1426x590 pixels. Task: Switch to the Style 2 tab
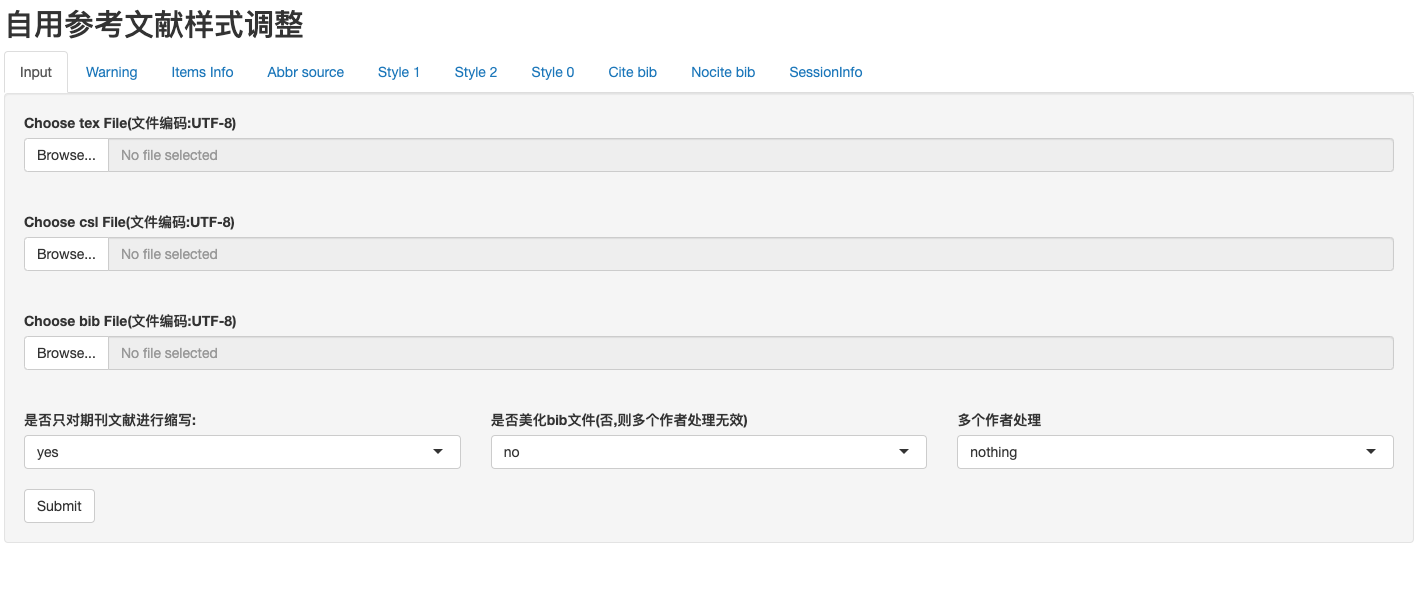476,72
